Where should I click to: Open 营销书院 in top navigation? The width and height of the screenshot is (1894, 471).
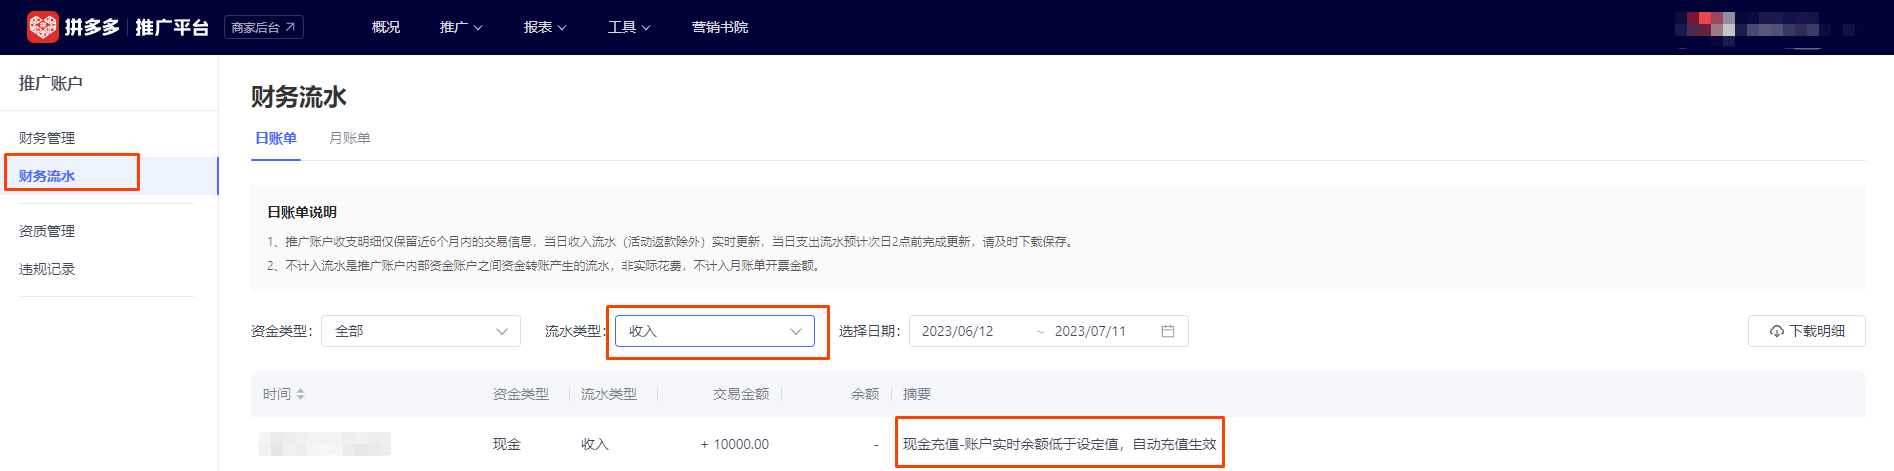pyautogui.click(x=720, y=27)
